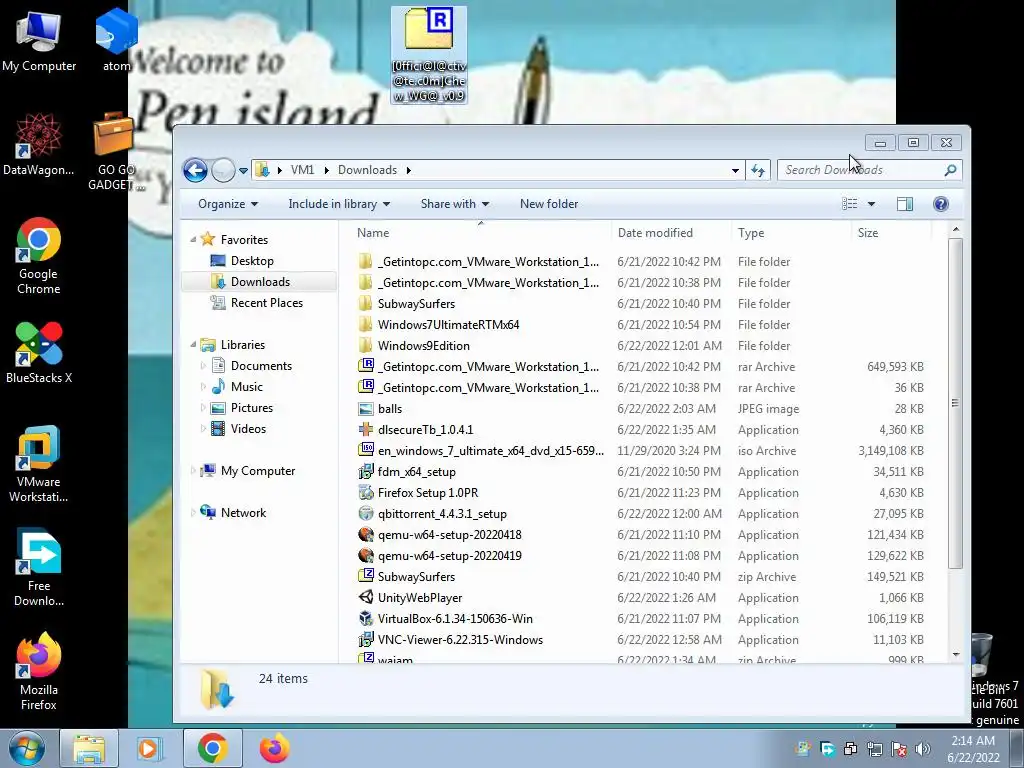Viewport: 1024px width, 768px height.
Task: Open the network tray icon
Action: coord(874,749)
